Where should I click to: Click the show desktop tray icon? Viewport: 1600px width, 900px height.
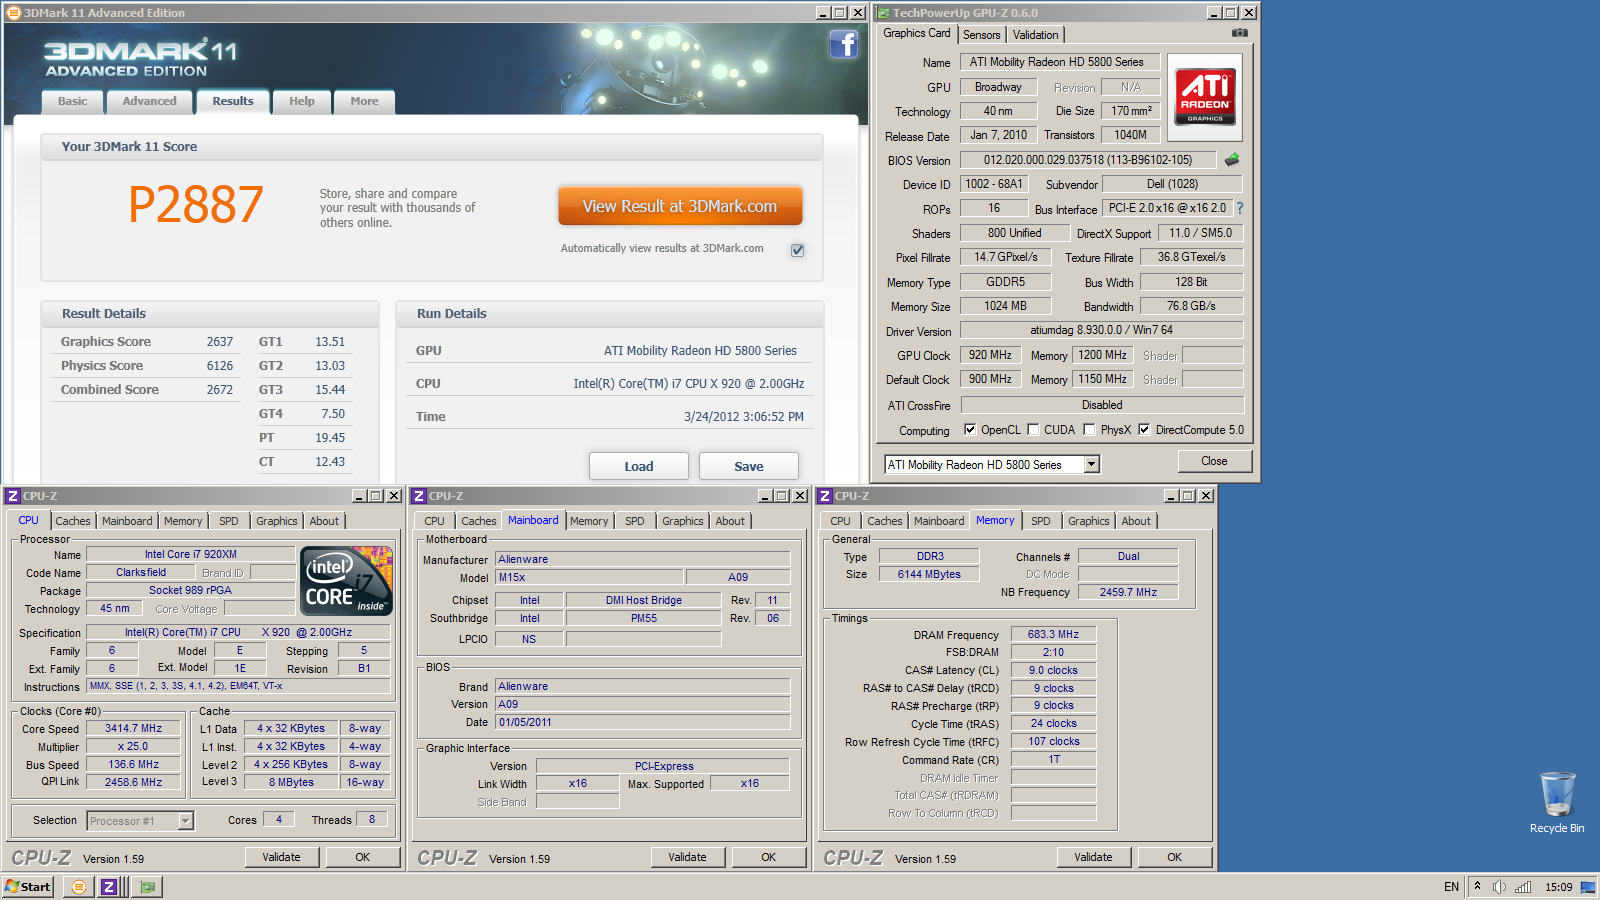(x=1587, y=887)
